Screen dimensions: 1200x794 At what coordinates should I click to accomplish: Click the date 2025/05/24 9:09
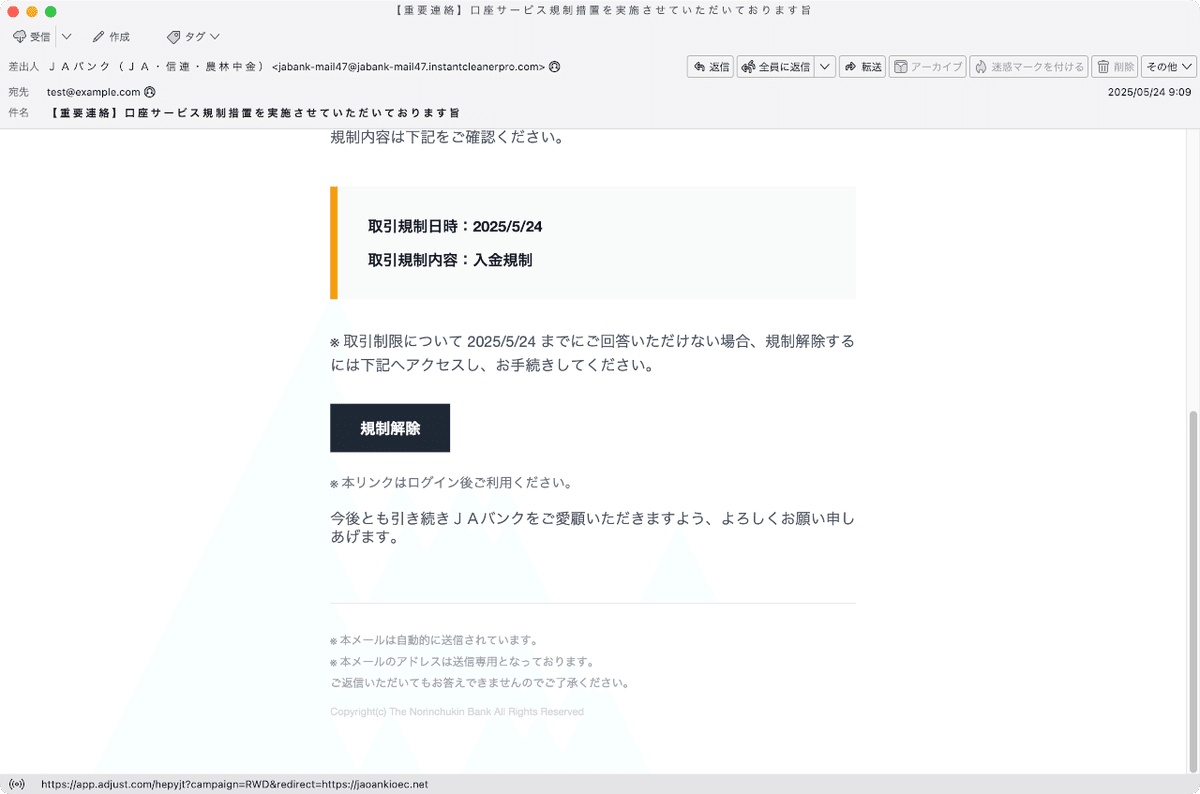tap(1149, 91)
